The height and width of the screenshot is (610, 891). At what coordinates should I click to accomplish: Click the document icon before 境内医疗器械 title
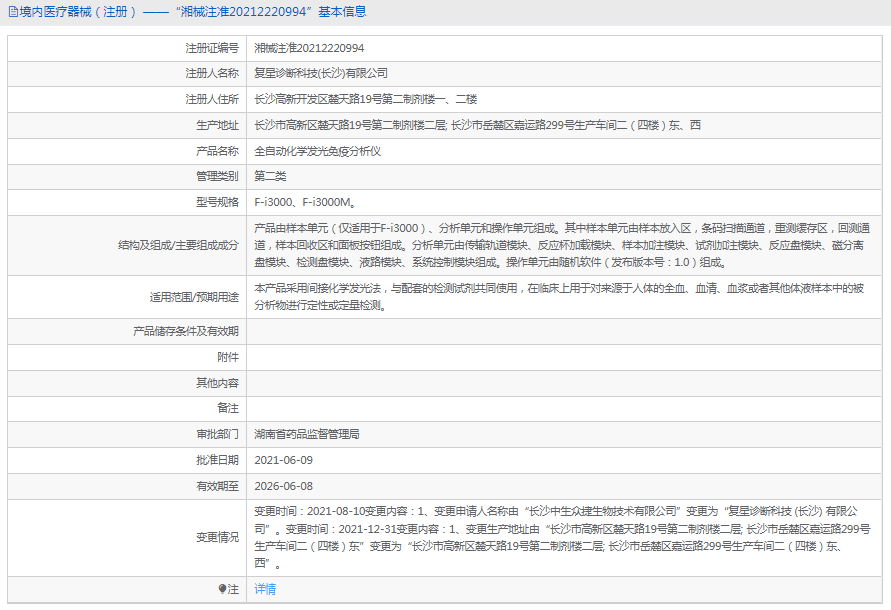tap(12, 11)
